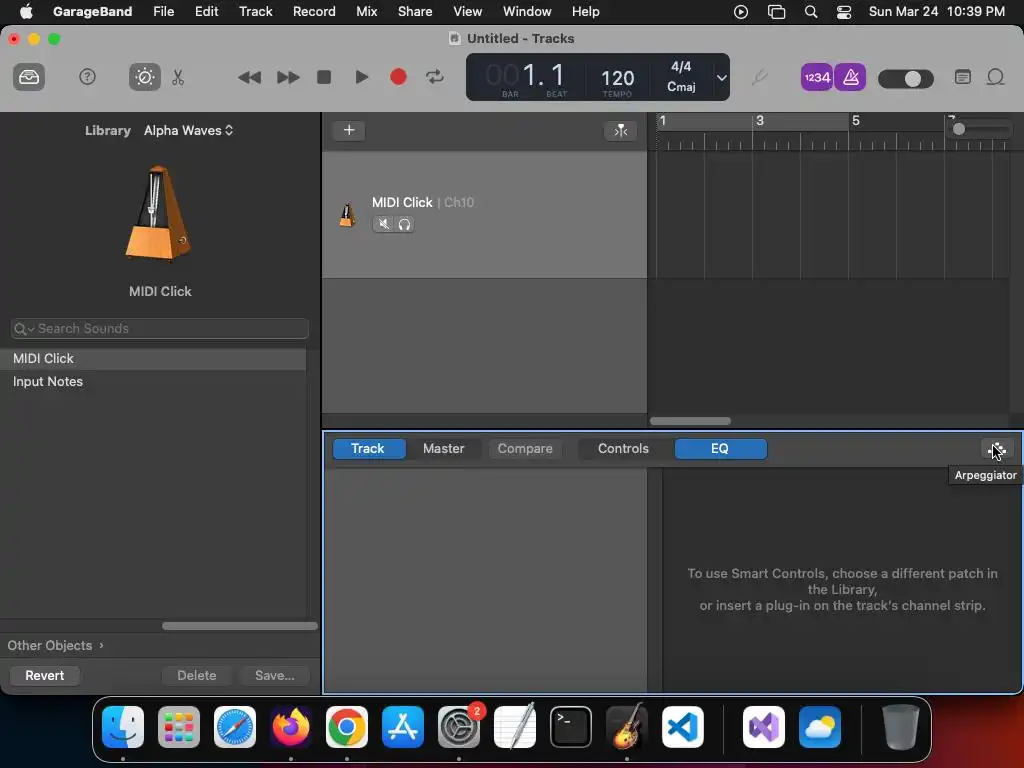Click bar 5 on the ruler
This screenshot has width=1024, height=768.
tap(856, 121)
